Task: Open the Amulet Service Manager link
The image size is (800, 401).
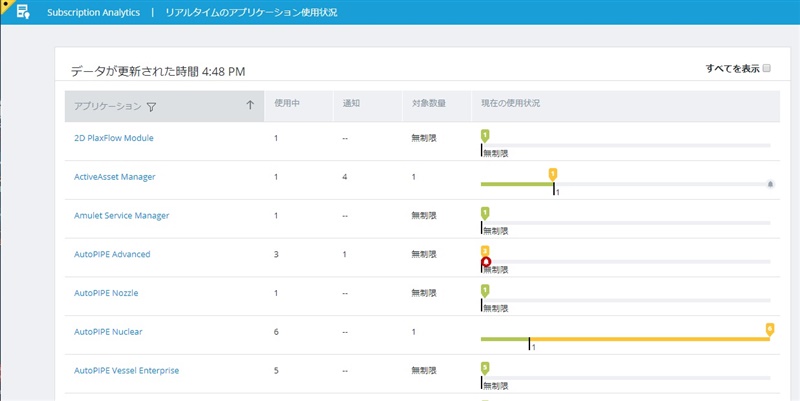Action: [122, 215]
